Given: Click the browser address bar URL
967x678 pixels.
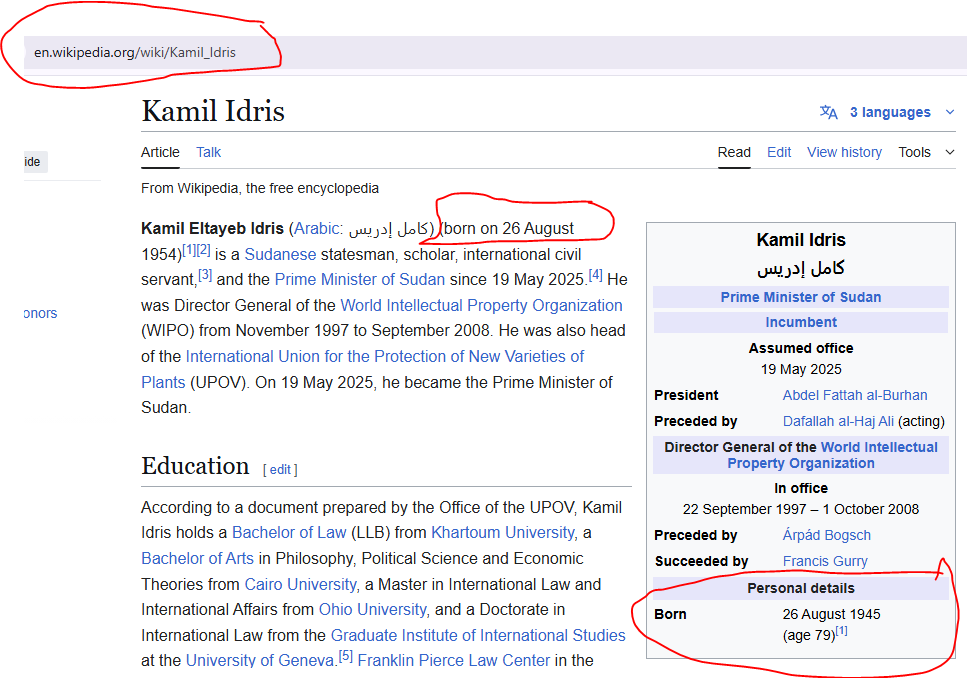Looking at the screenshot, I should pos(134,52).
